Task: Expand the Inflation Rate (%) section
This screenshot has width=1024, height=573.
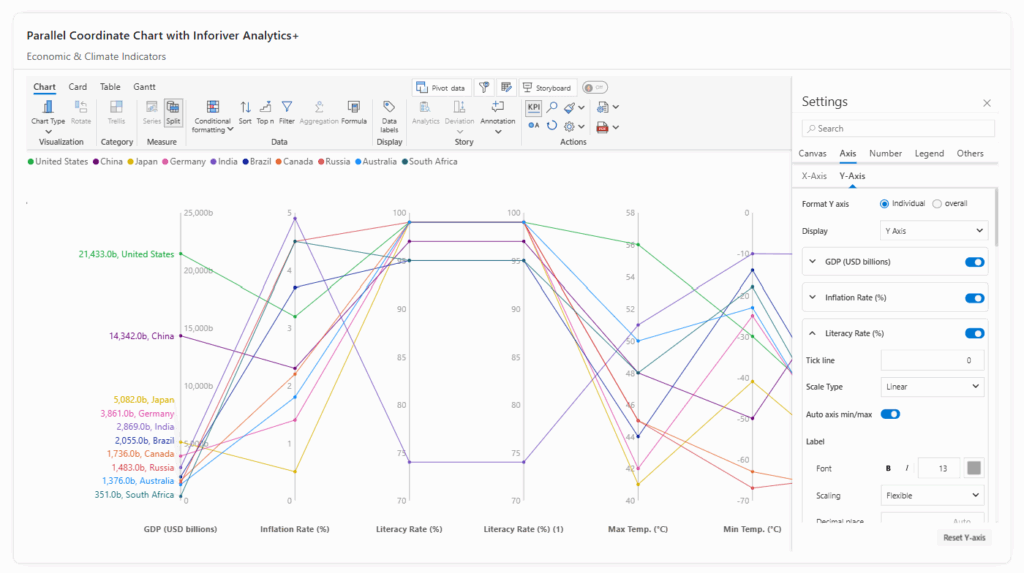Action: tap(812, 298)
